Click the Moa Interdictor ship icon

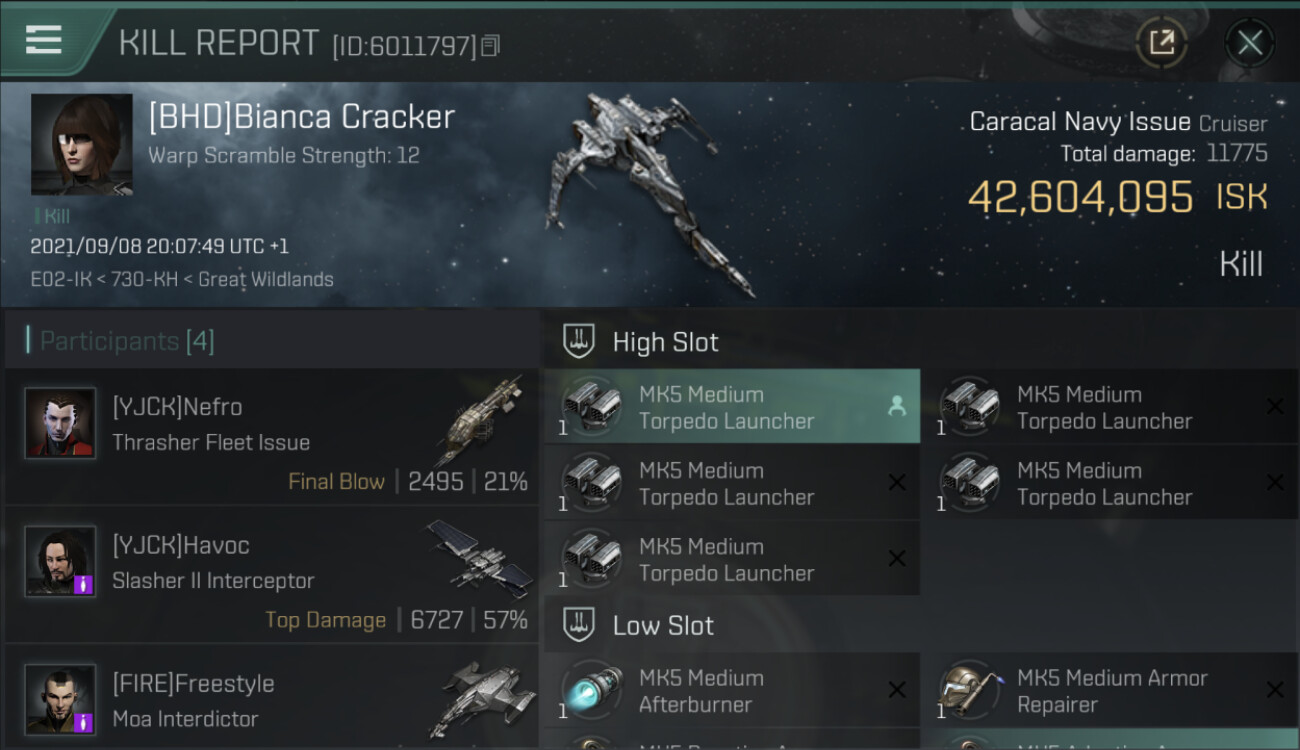pyautogui.click(x=481, y=698)
